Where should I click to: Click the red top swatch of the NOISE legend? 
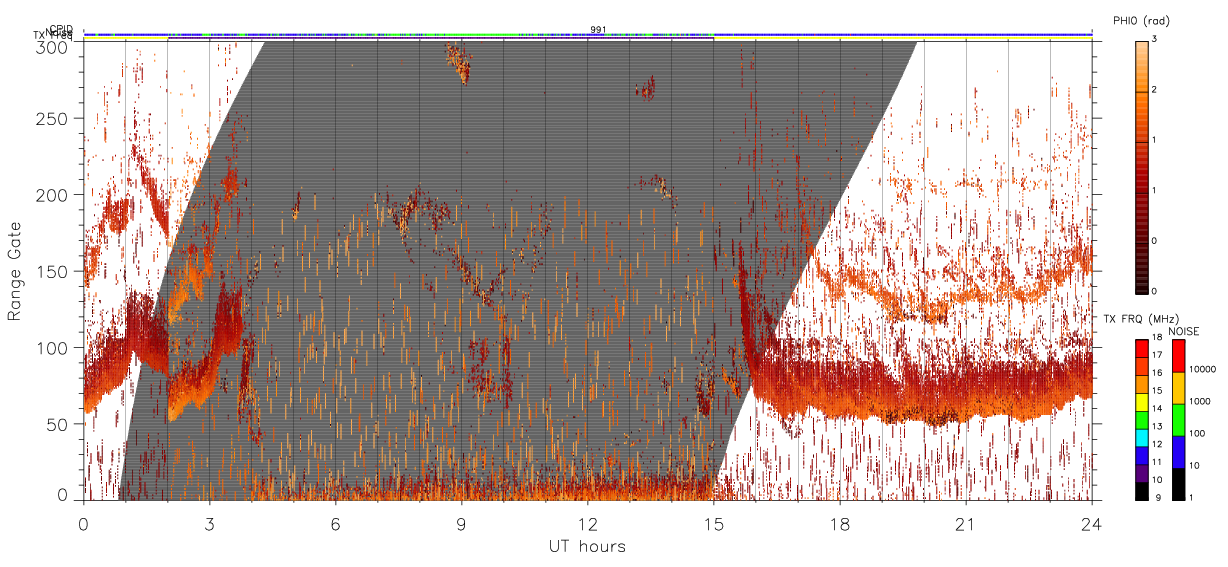(1178, 356)
